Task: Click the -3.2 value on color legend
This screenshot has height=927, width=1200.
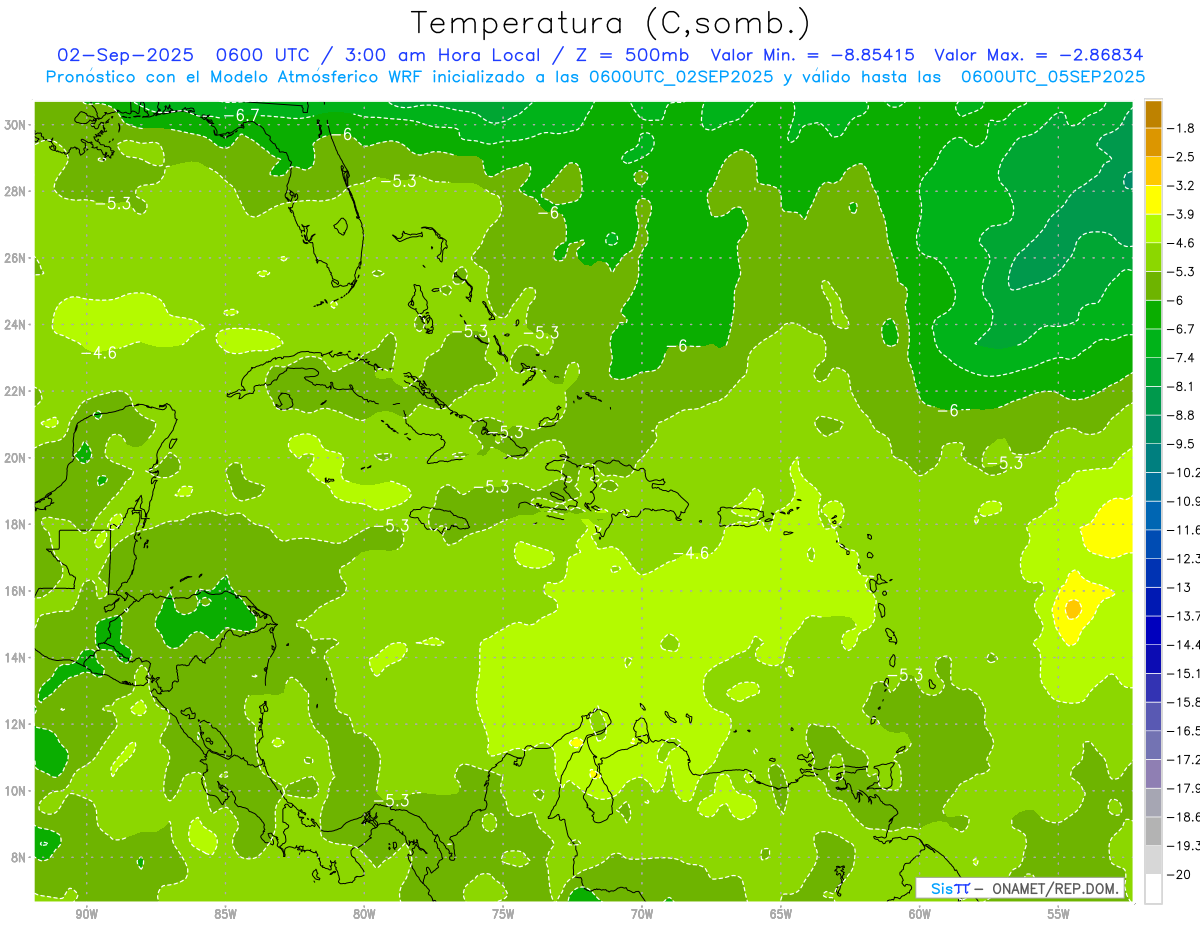Action: point(1183,186)
